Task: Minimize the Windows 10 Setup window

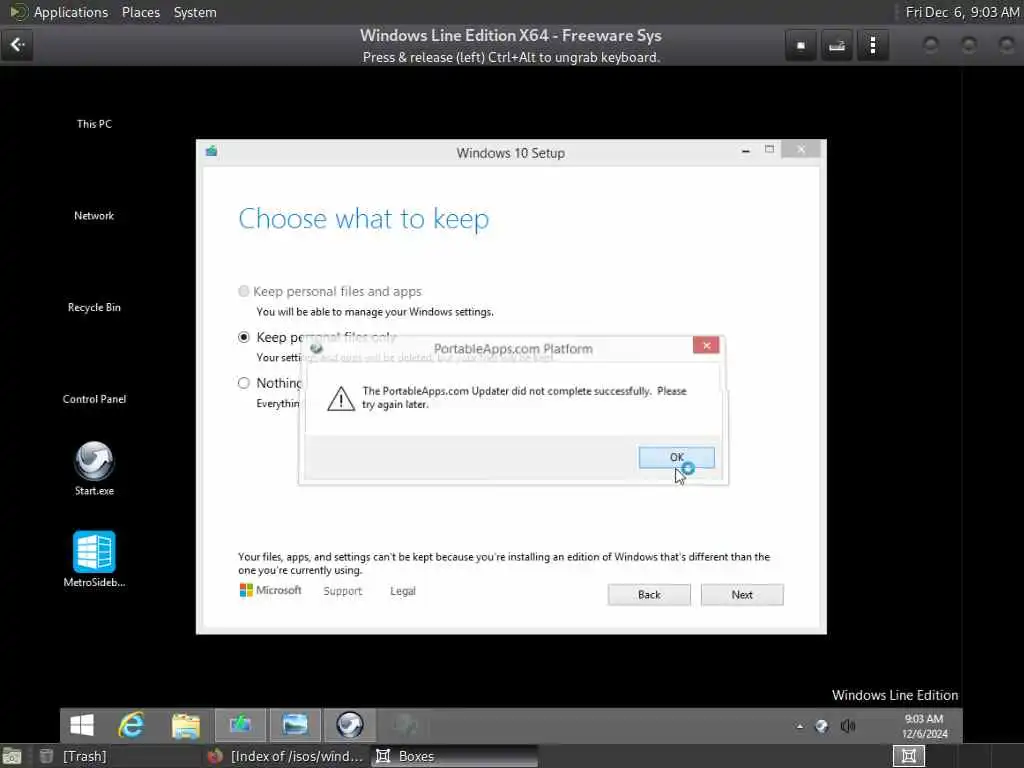Action: (x=745, y=151)
